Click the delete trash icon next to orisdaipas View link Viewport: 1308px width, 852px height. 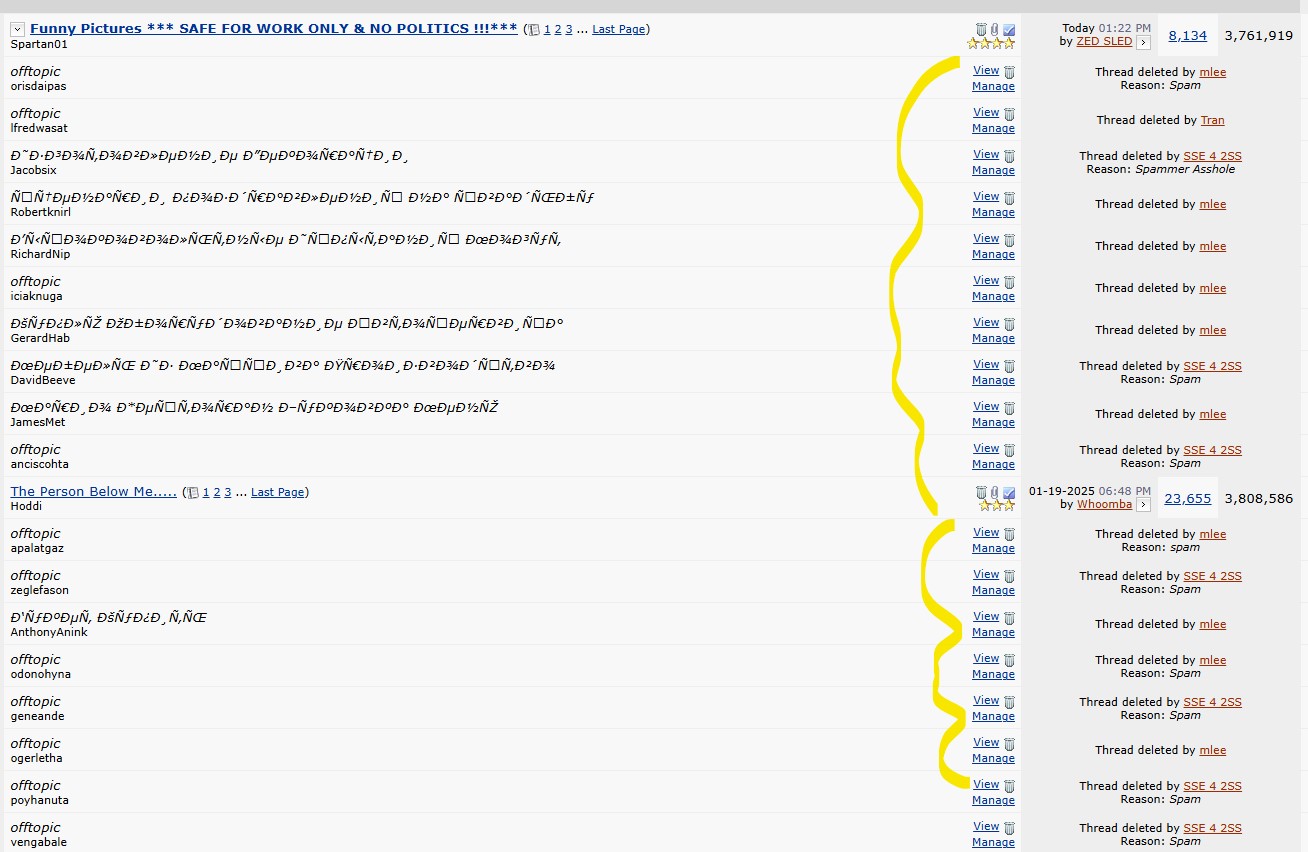point(1009,71)
